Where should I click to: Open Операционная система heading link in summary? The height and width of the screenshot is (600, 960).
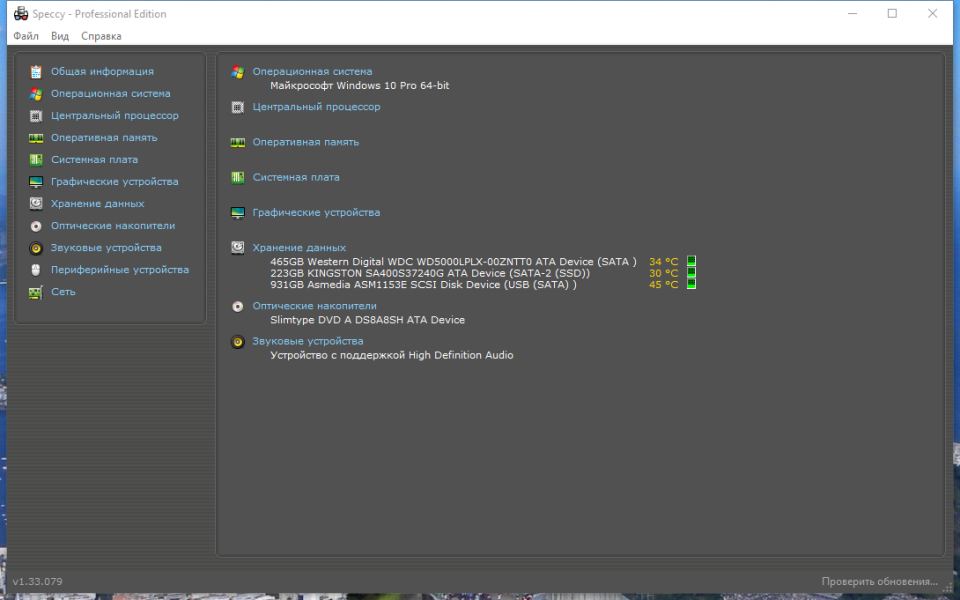click(x=312, y=72)
